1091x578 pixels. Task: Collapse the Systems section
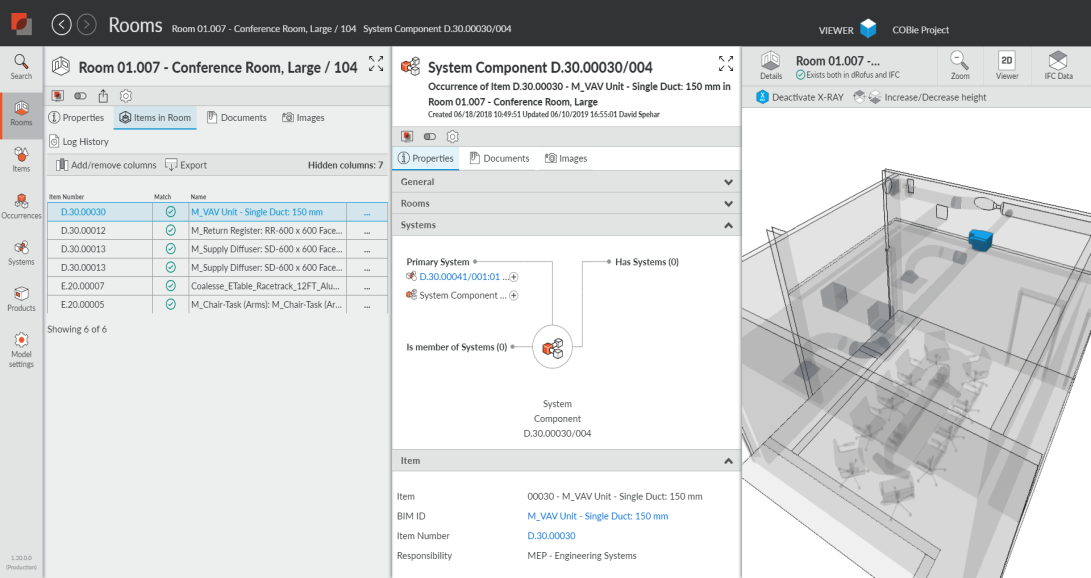[x=728, y=225]
